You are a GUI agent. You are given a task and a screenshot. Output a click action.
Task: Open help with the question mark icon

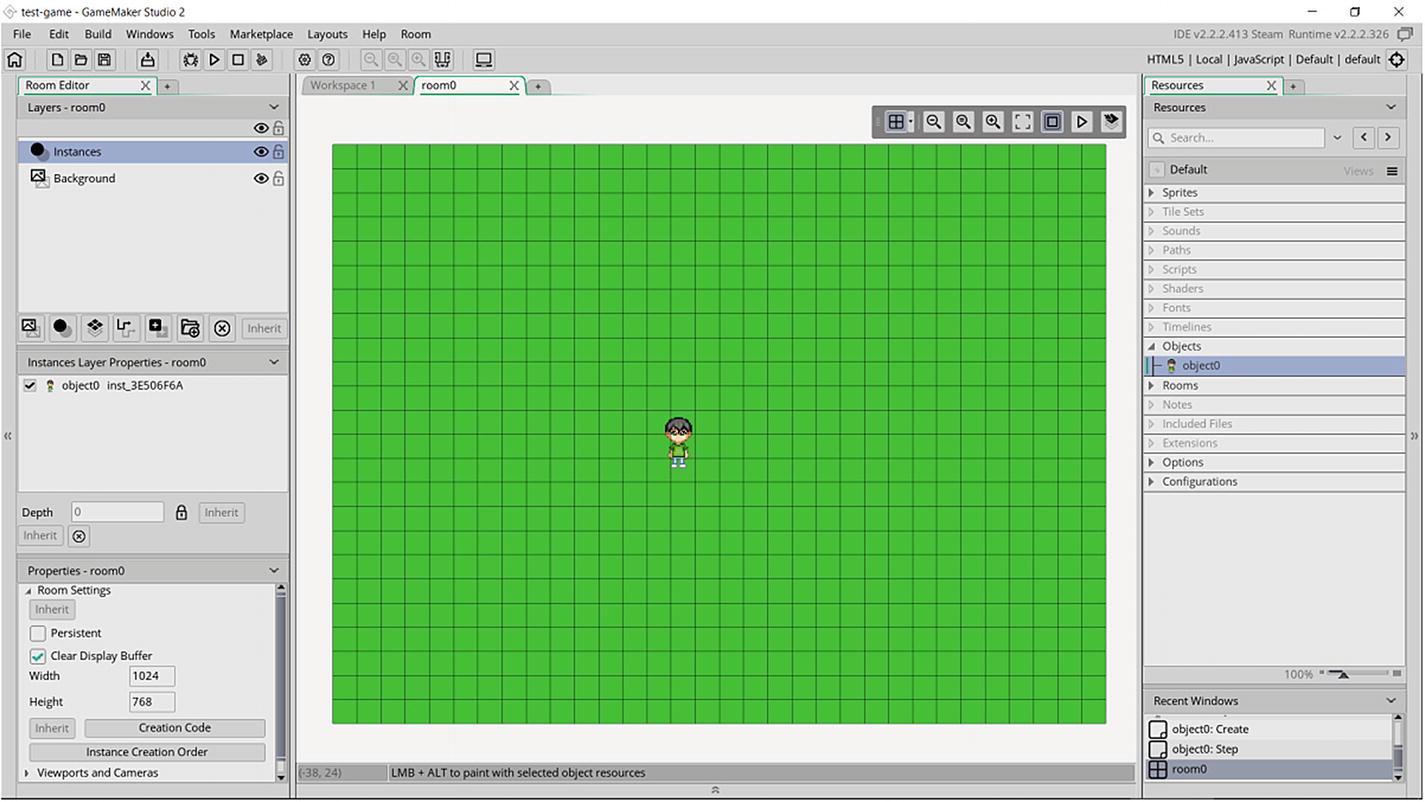pyautogui.click(x=328, y=60)
